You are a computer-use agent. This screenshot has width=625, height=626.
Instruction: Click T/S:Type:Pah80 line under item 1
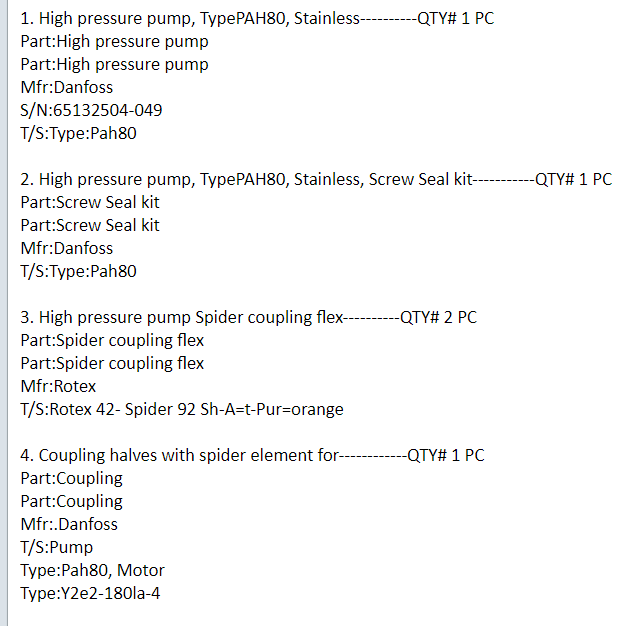(x=78, y=133)
